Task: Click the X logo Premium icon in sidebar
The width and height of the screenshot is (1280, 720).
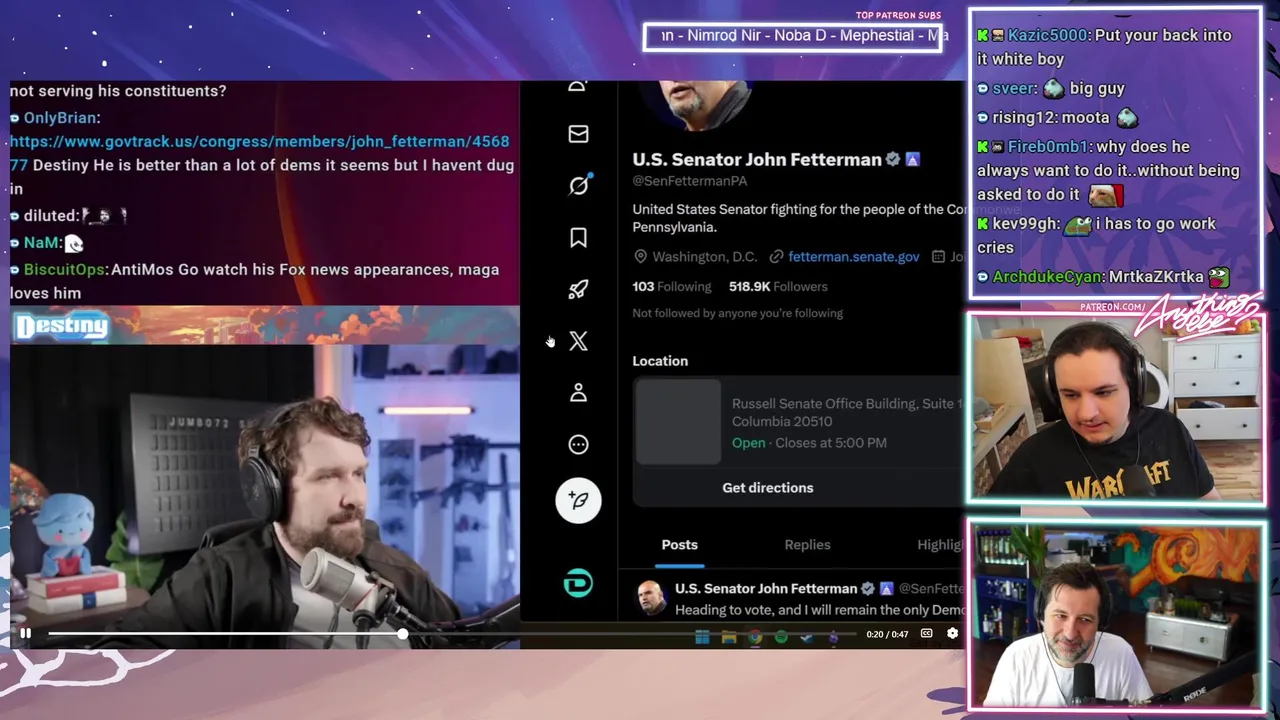Action: pos(578,342)
